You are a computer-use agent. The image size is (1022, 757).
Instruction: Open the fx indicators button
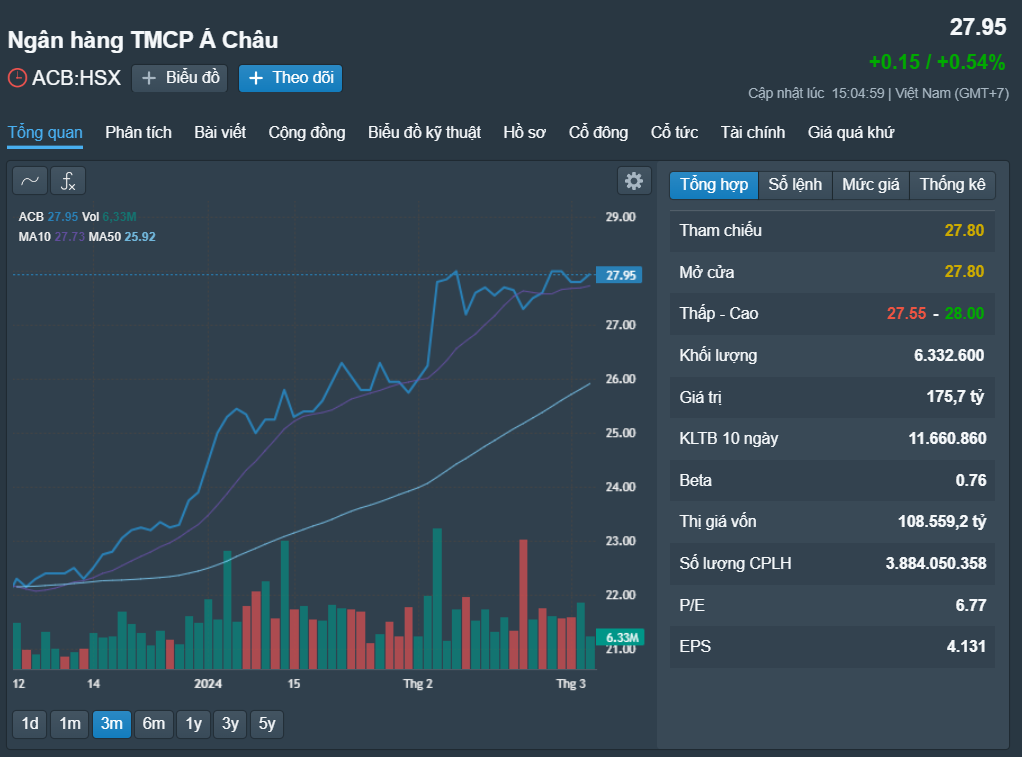coord(68,181)
